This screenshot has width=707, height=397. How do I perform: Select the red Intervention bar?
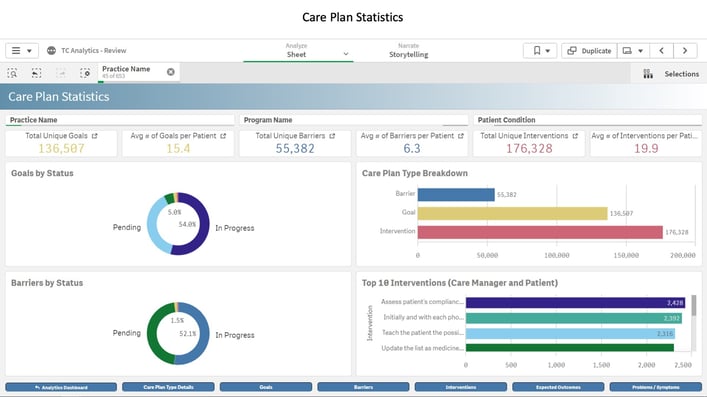[540, 232]
